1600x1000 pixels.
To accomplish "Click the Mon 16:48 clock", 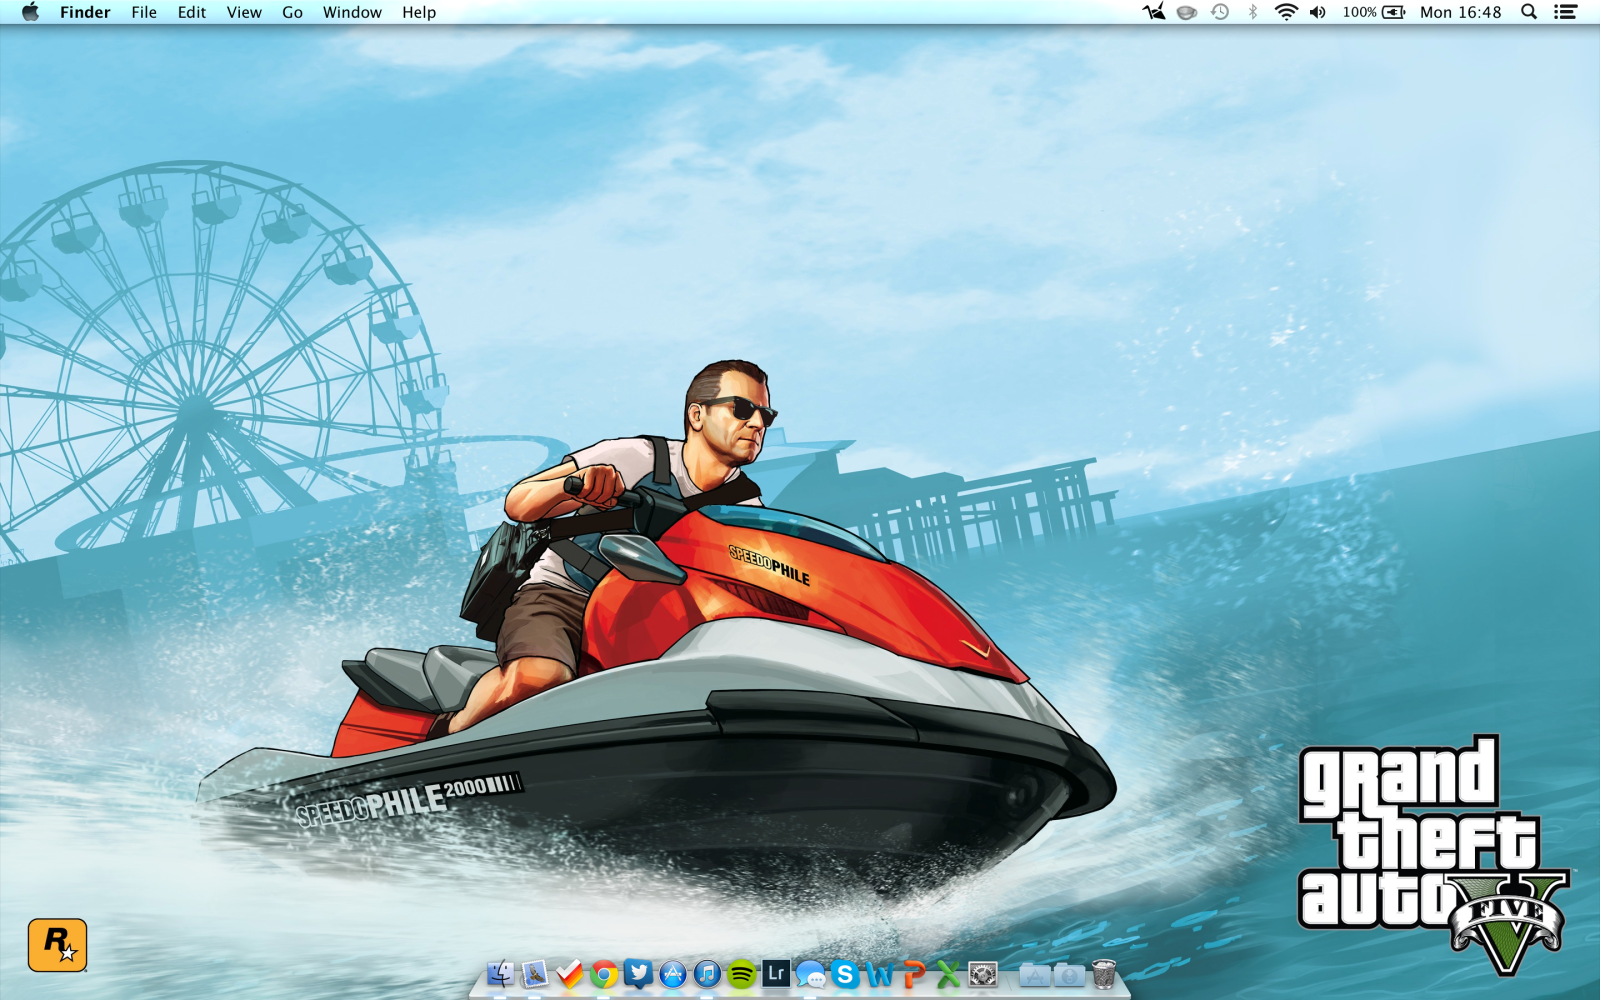I will coord(1460,12).
